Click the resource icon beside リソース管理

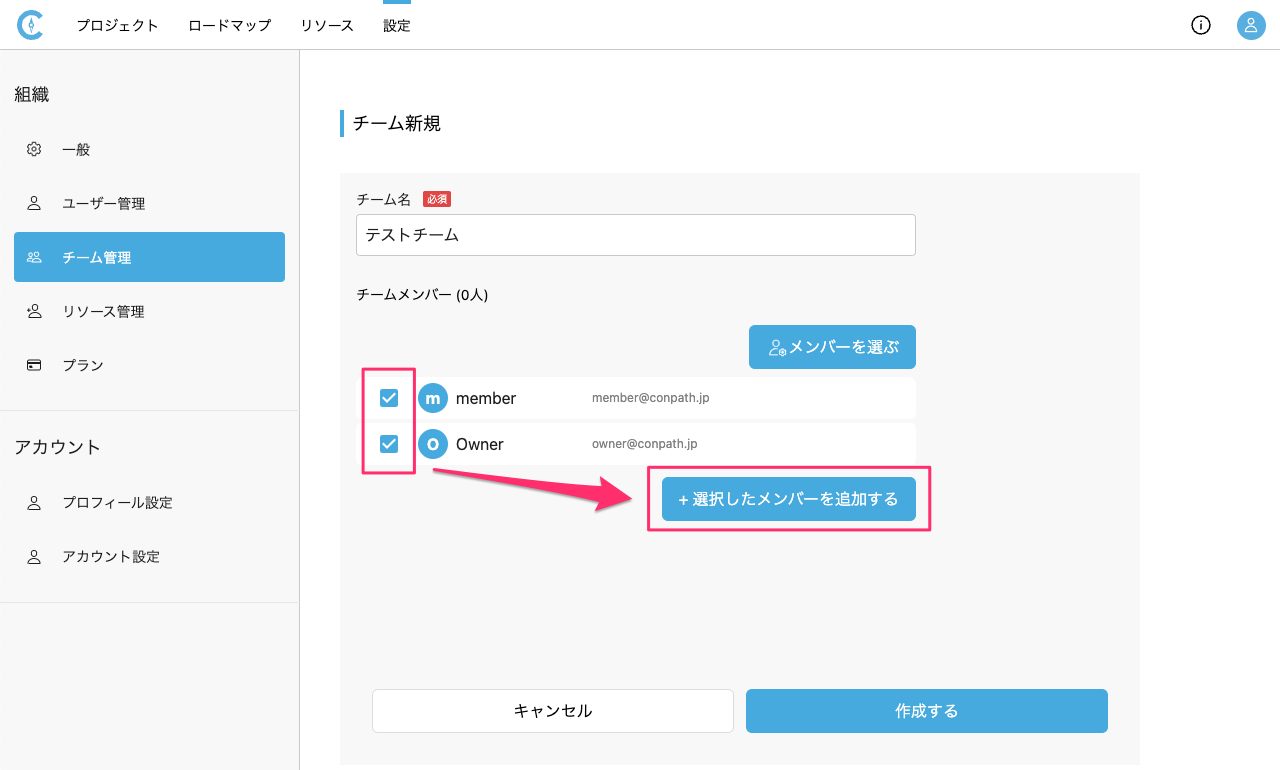coord(34,311)
